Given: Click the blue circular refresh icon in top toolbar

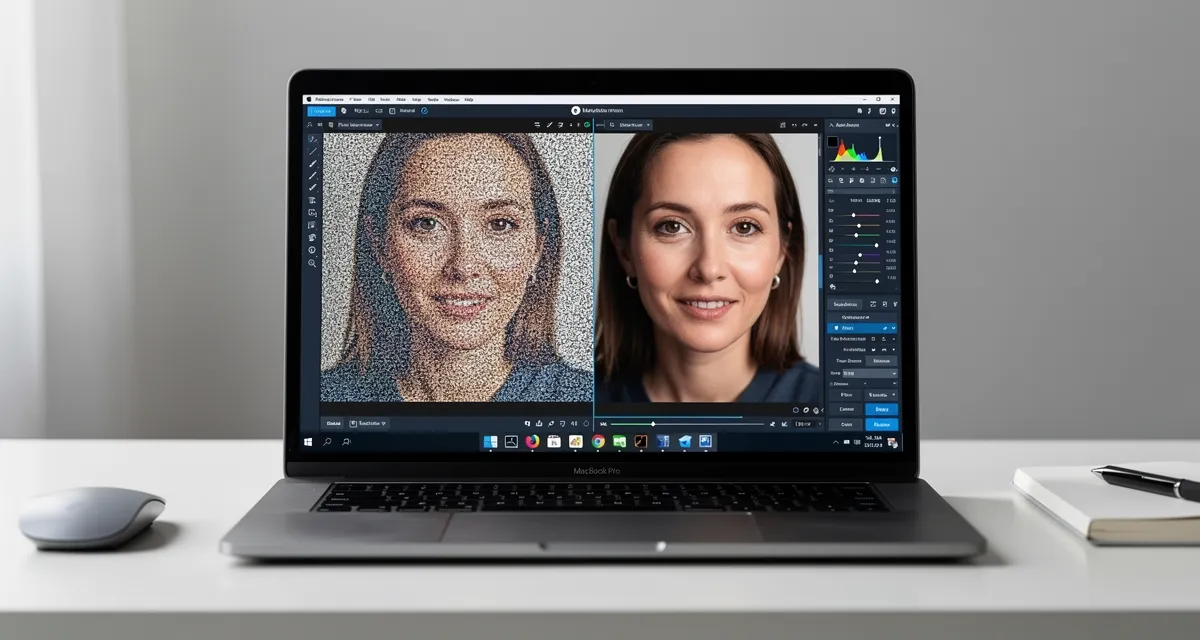Looking at the screenshot, I should tap(424, 111).
